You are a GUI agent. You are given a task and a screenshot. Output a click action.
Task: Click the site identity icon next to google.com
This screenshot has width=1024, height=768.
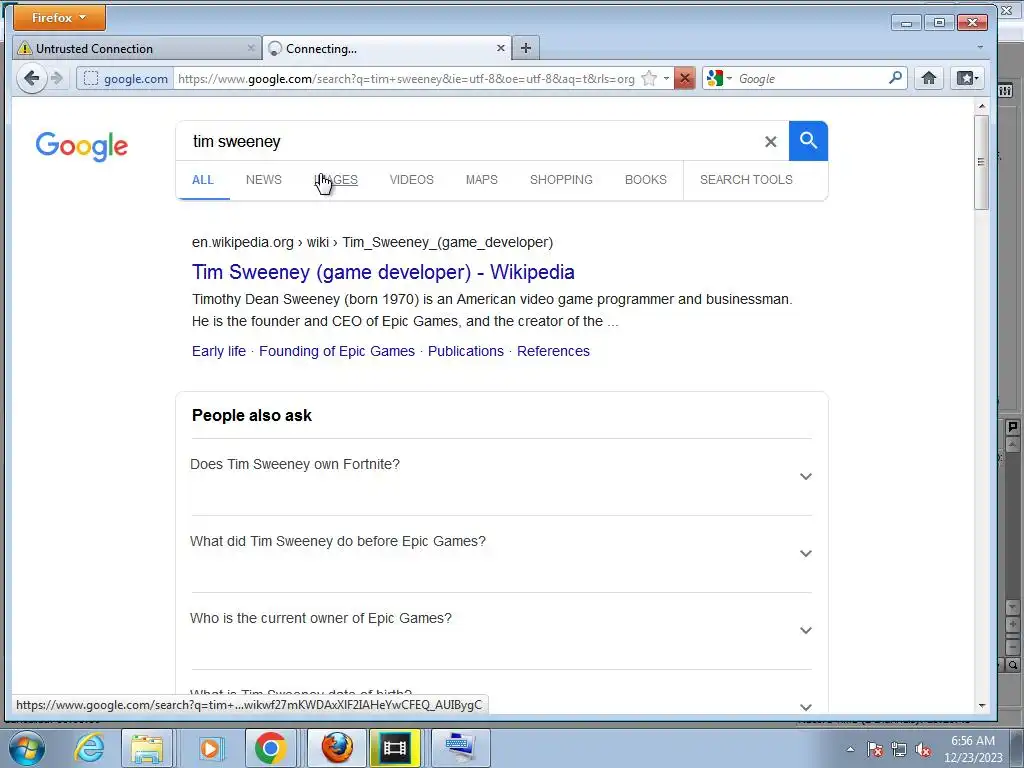[91, 78]
